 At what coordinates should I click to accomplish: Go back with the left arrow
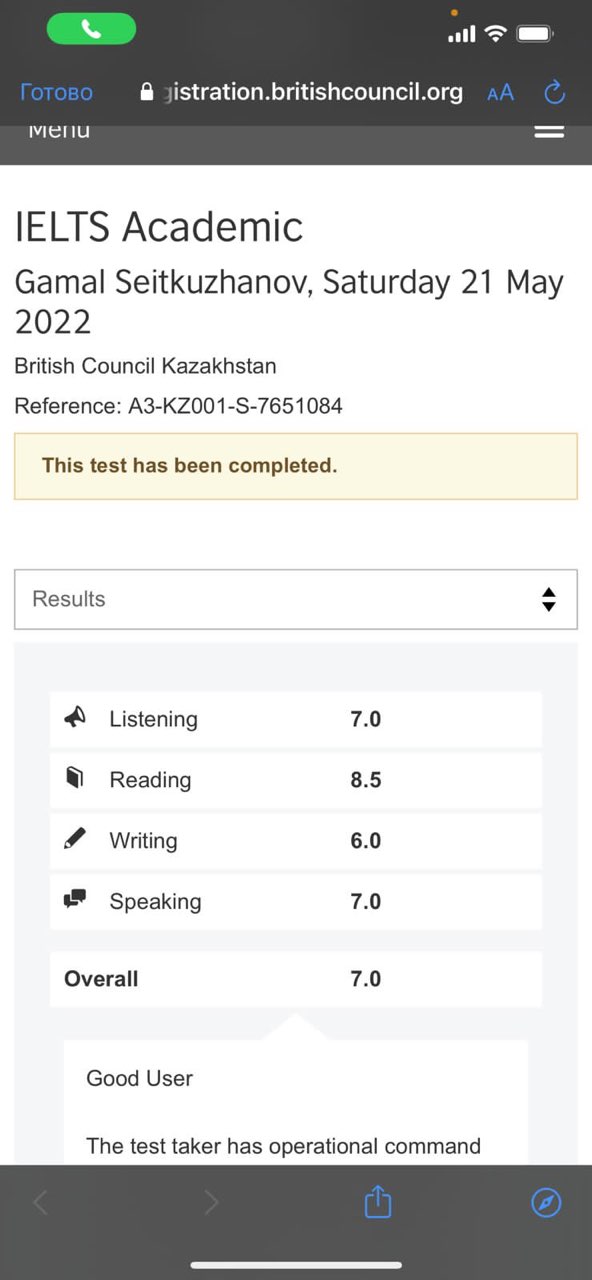[40, 1203]
